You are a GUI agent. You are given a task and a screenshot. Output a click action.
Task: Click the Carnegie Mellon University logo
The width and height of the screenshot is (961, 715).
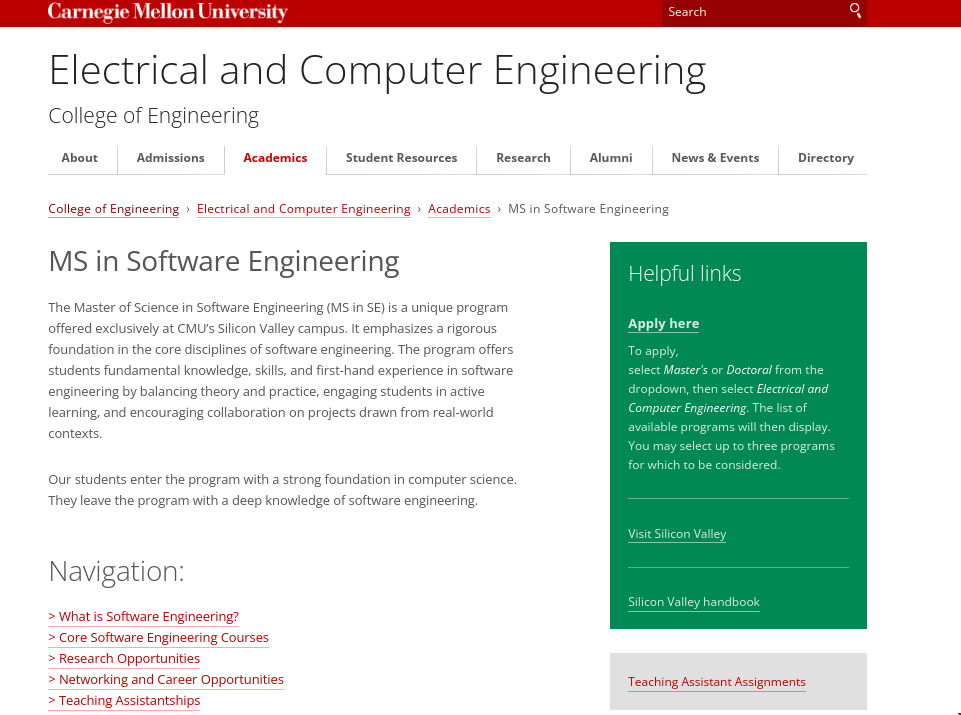click(x=168, y=12)
